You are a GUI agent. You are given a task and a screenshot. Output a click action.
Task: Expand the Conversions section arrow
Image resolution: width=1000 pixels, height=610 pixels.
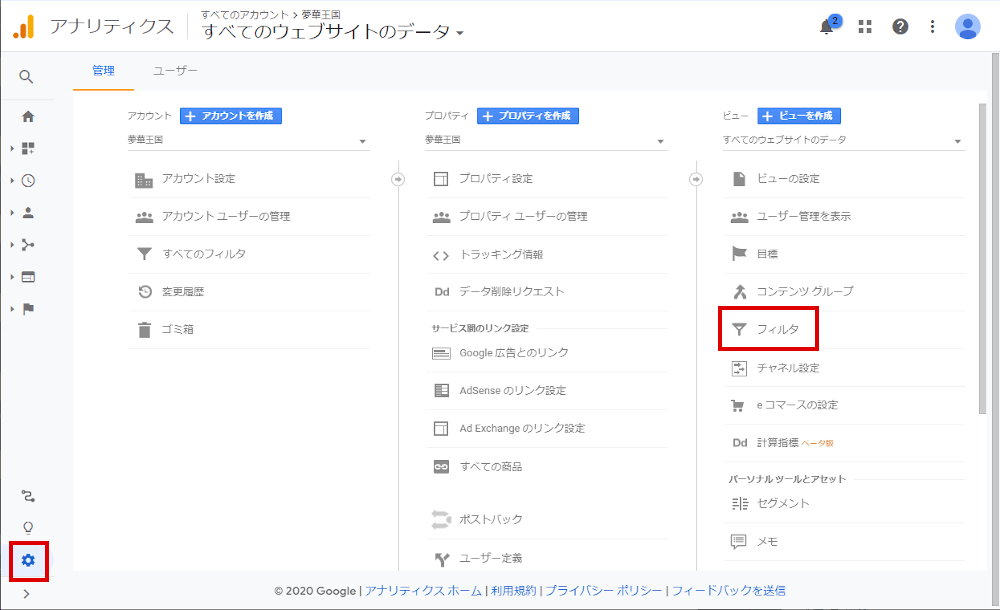12,309
